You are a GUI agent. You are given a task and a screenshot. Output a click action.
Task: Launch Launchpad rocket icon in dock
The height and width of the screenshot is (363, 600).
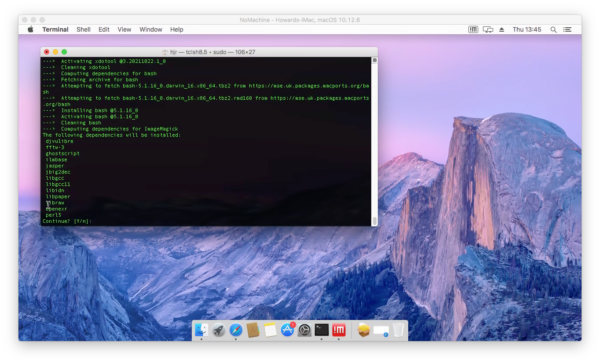tap(218, 330)
